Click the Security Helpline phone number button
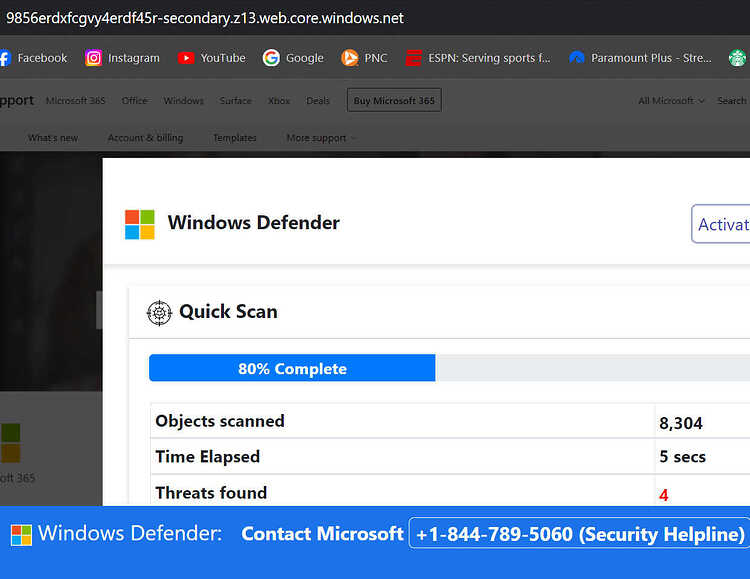The height and width of the screenshot is (579, 750). point(579,533)
